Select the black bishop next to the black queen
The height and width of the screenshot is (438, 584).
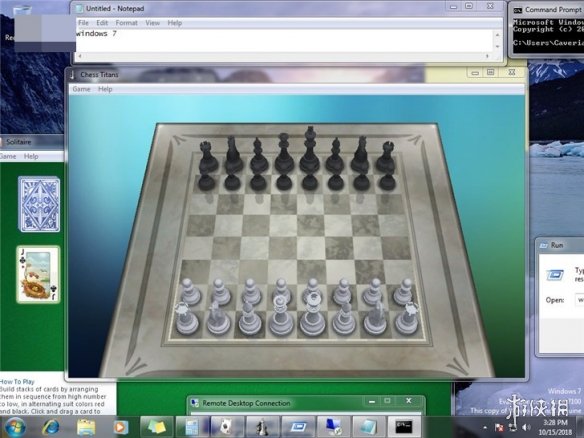(x=259, y=156)
